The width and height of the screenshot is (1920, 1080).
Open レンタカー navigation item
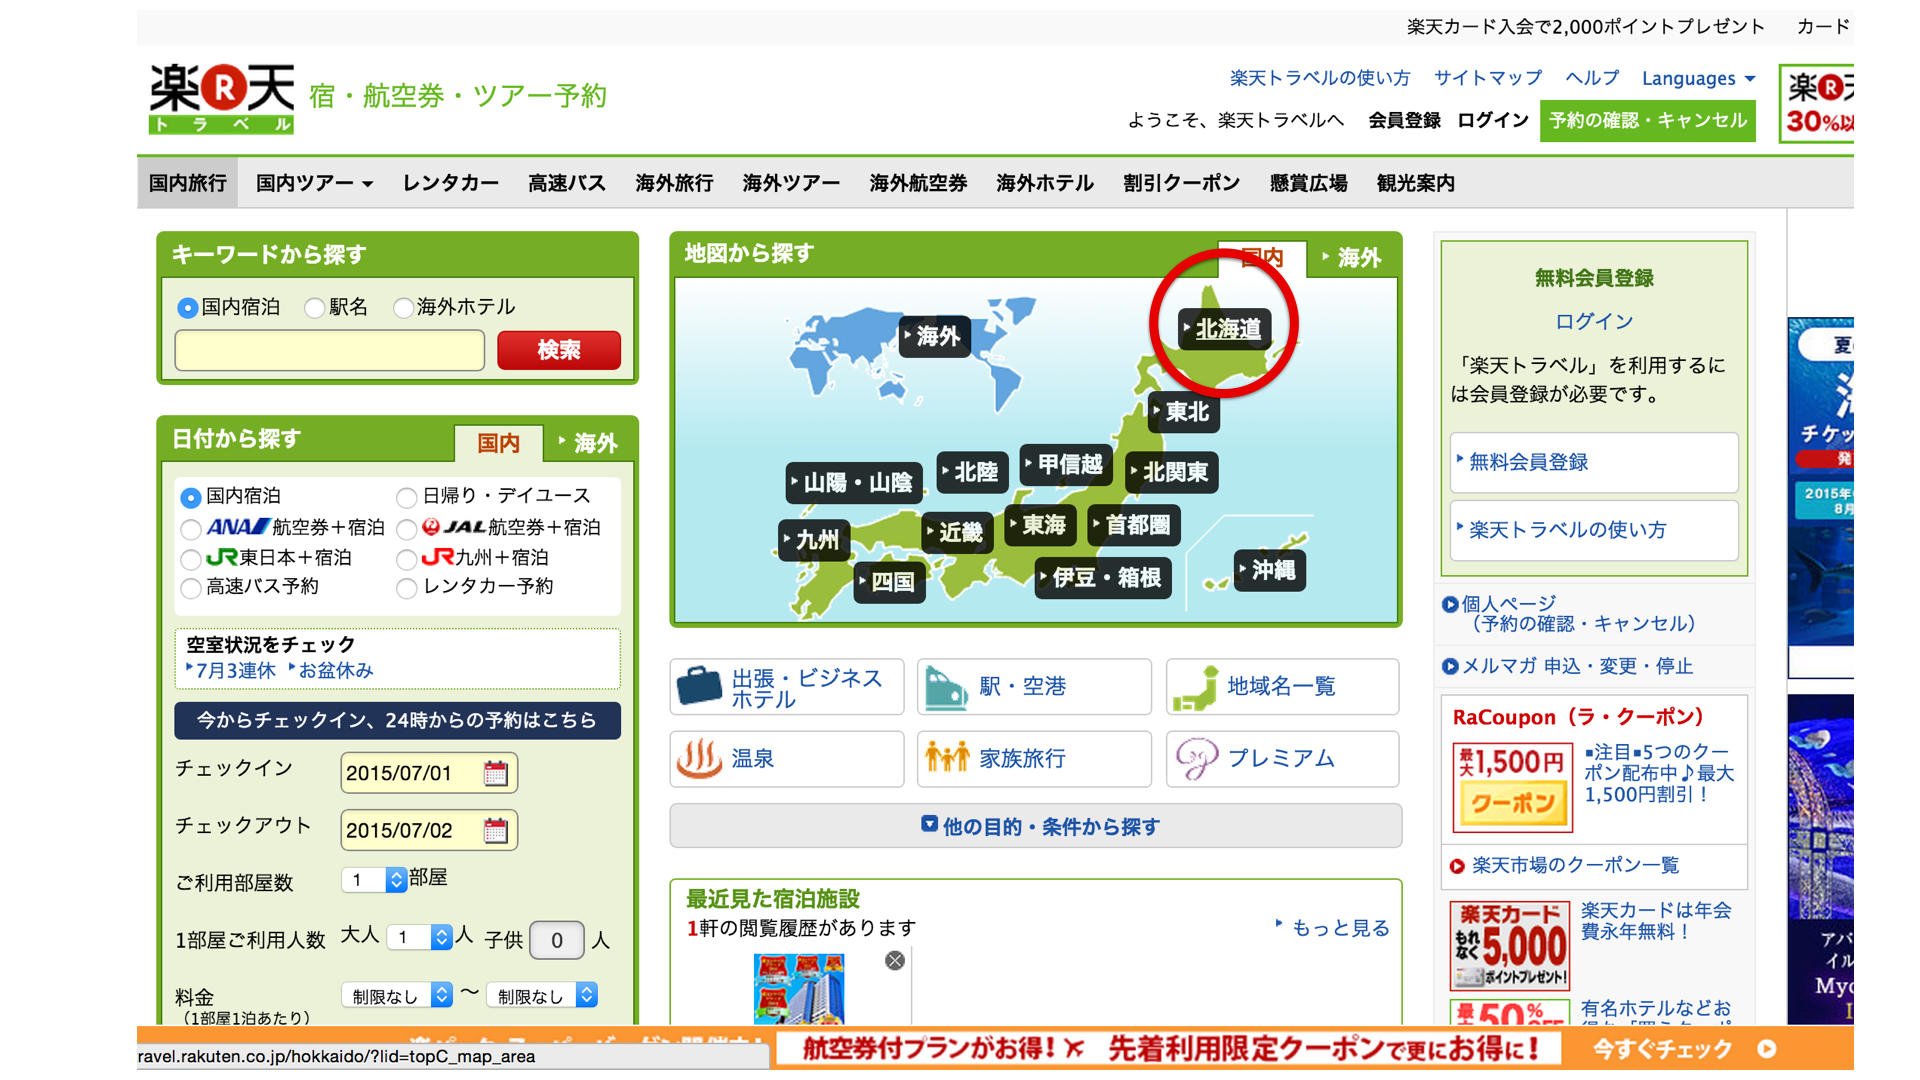click(450, 183)
